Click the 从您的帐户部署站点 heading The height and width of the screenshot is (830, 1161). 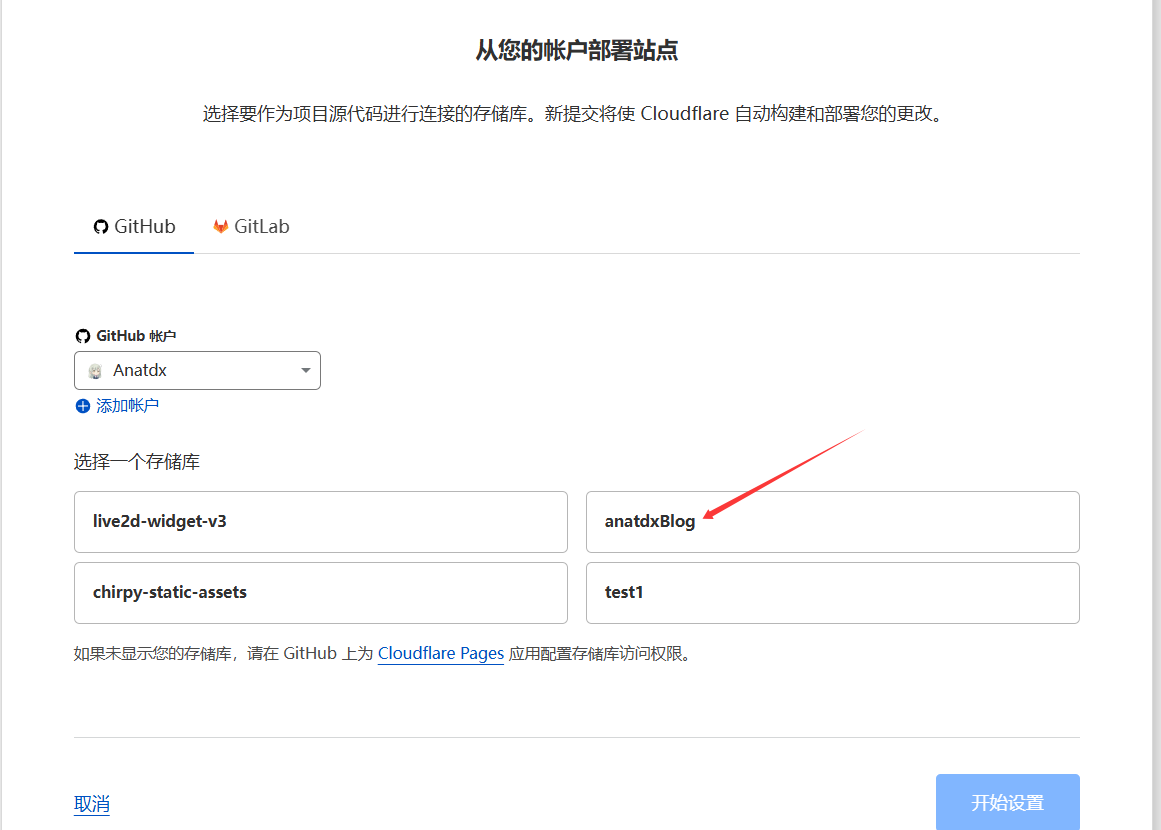pos(577,51)
